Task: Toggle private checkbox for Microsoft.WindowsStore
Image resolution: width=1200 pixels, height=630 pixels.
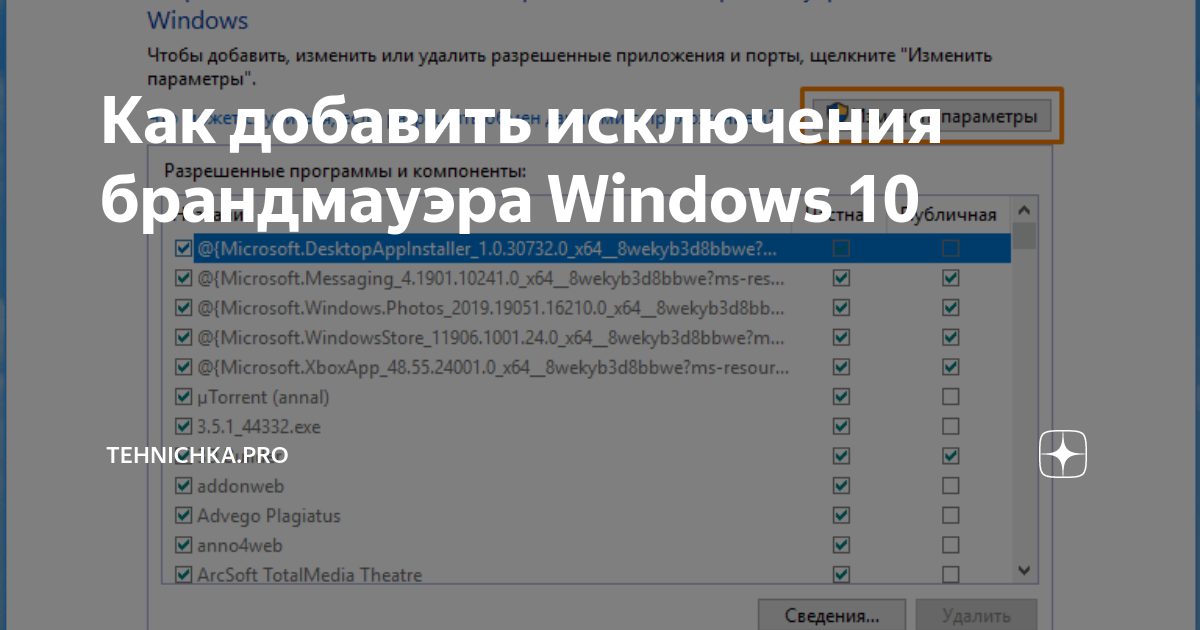Action: click(841, 337)
